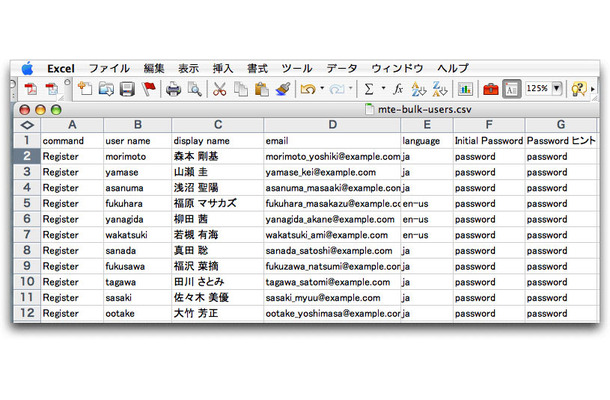Select column D header

pyautogui.click(x=332, y=125)
